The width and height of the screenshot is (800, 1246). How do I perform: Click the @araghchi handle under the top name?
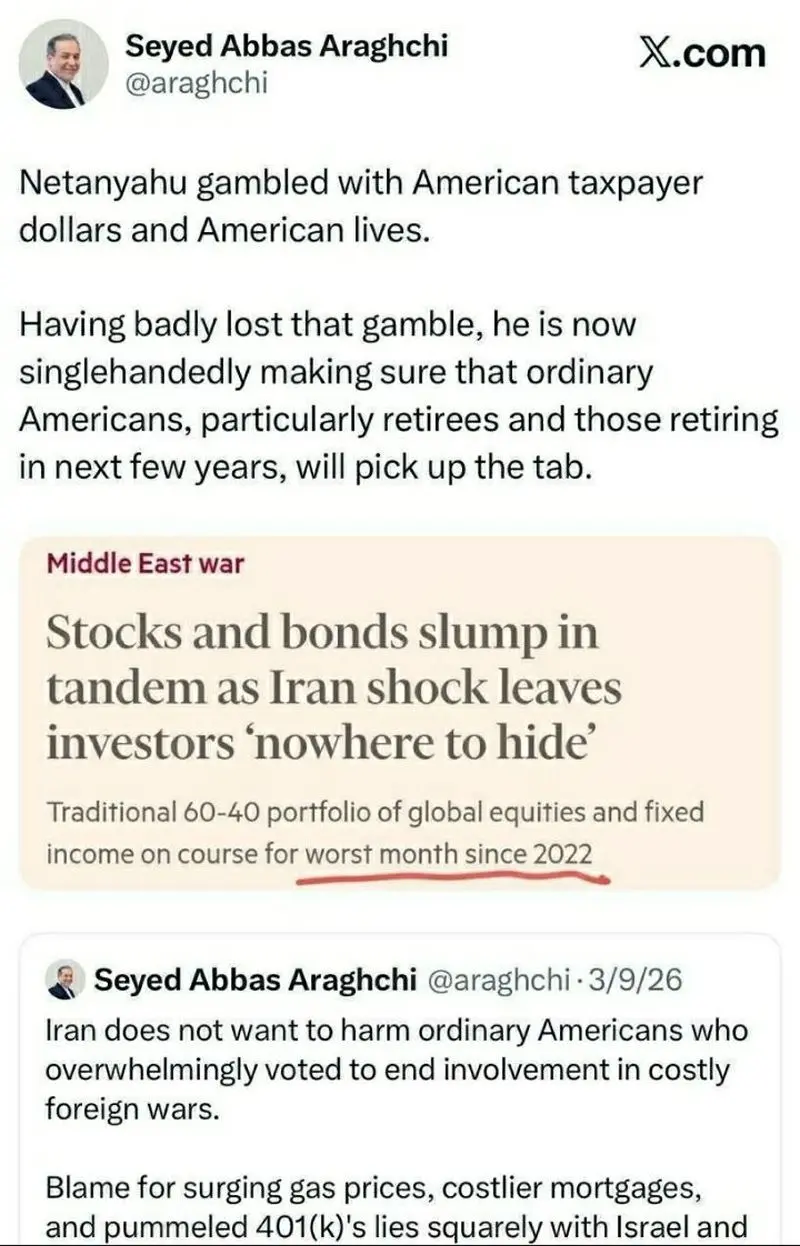pyautogui.click(x=195, y=83)
